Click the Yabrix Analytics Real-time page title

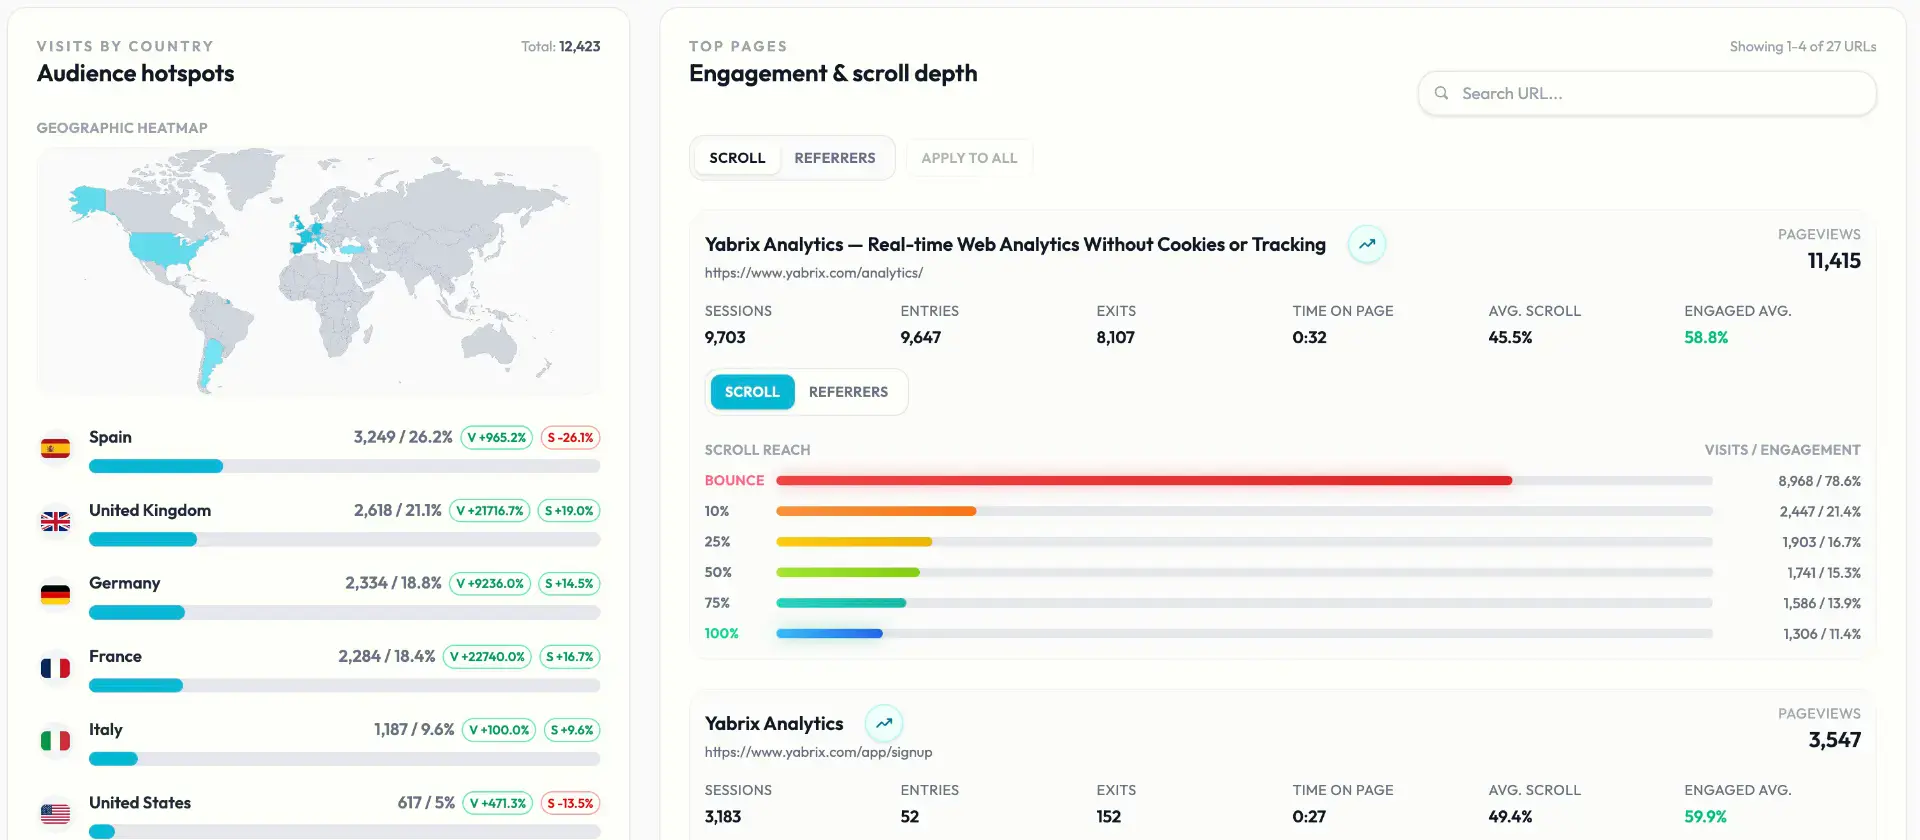point(1015,244)
